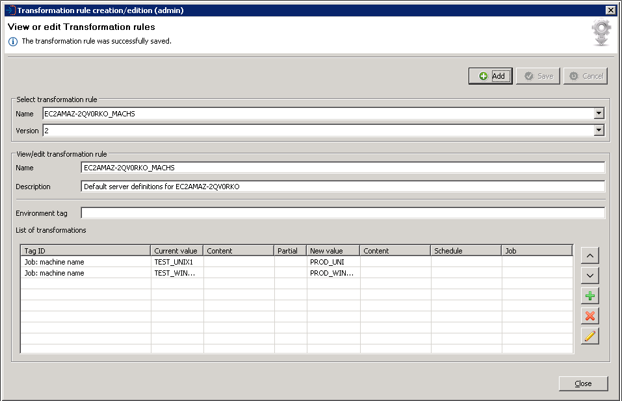
Task: Click the Schedule column header
Action: [466, 251]
